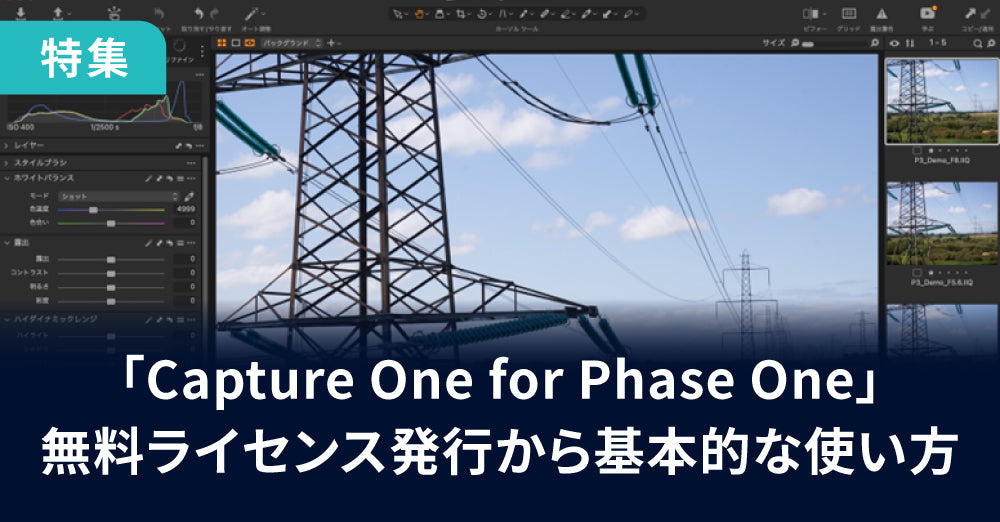Add a new layer with plus button
The image size is (1000, 522).
[x=331, y=43]
